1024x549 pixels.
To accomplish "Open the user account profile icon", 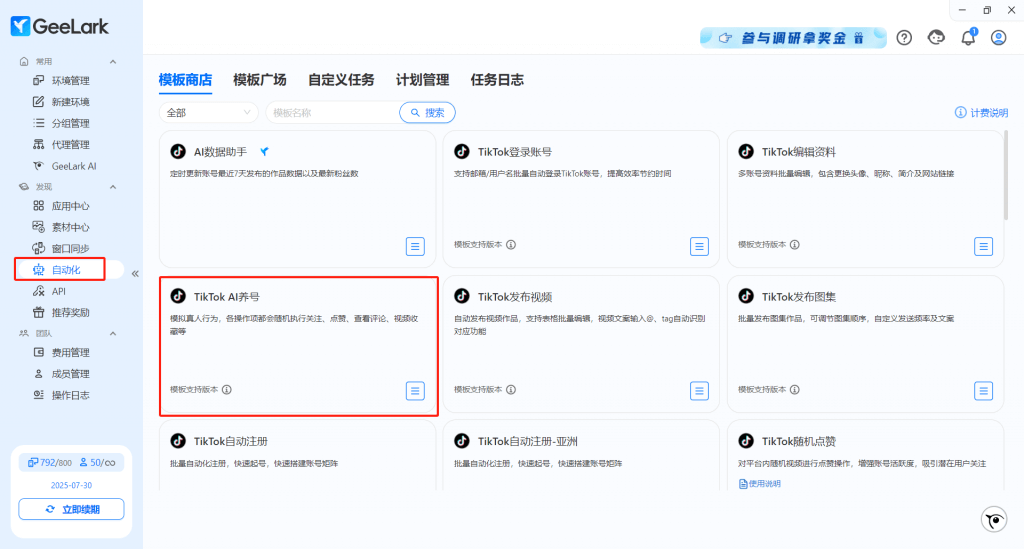I will [x=998, y=37].
